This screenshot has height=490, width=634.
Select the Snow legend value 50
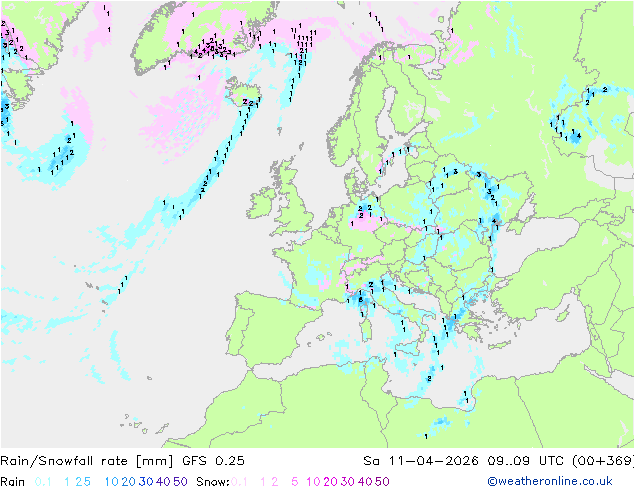click(382, 482)
